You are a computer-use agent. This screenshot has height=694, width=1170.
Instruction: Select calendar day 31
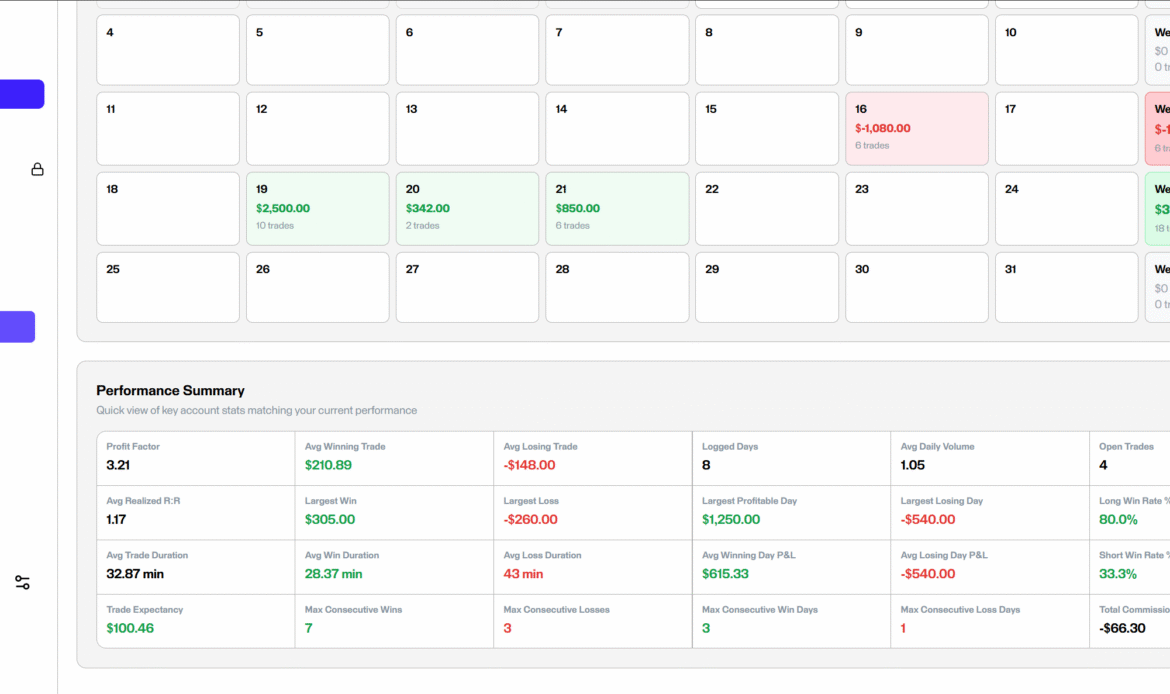coord(1066,287)
